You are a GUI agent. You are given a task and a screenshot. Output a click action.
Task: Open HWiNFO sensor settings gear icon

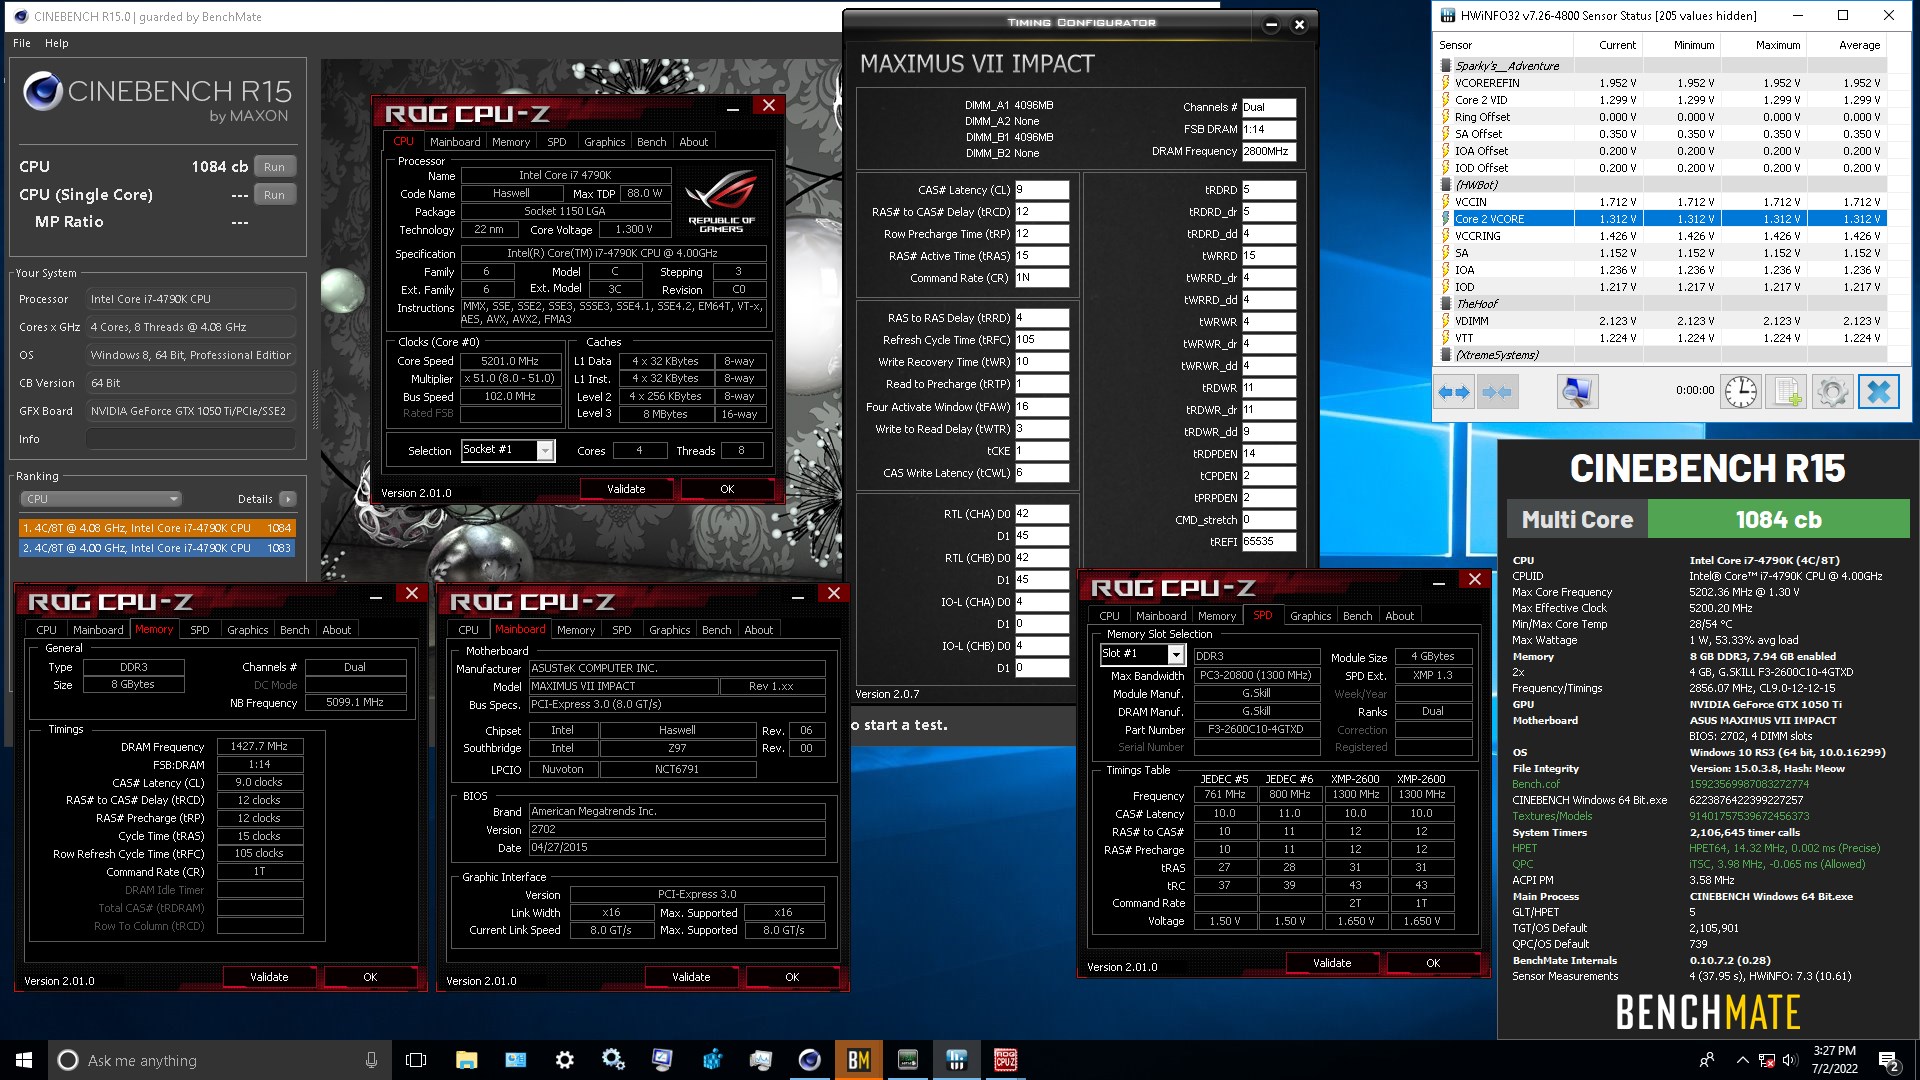pyautogui.click(x=1832, y=392)
